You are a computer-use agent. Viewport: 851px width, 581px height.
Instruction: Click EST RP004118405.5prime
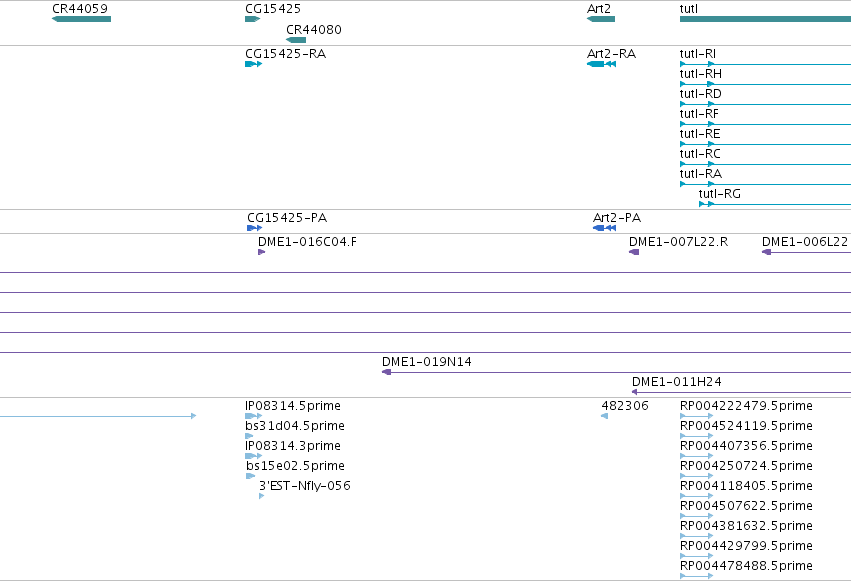click(697, 496)
